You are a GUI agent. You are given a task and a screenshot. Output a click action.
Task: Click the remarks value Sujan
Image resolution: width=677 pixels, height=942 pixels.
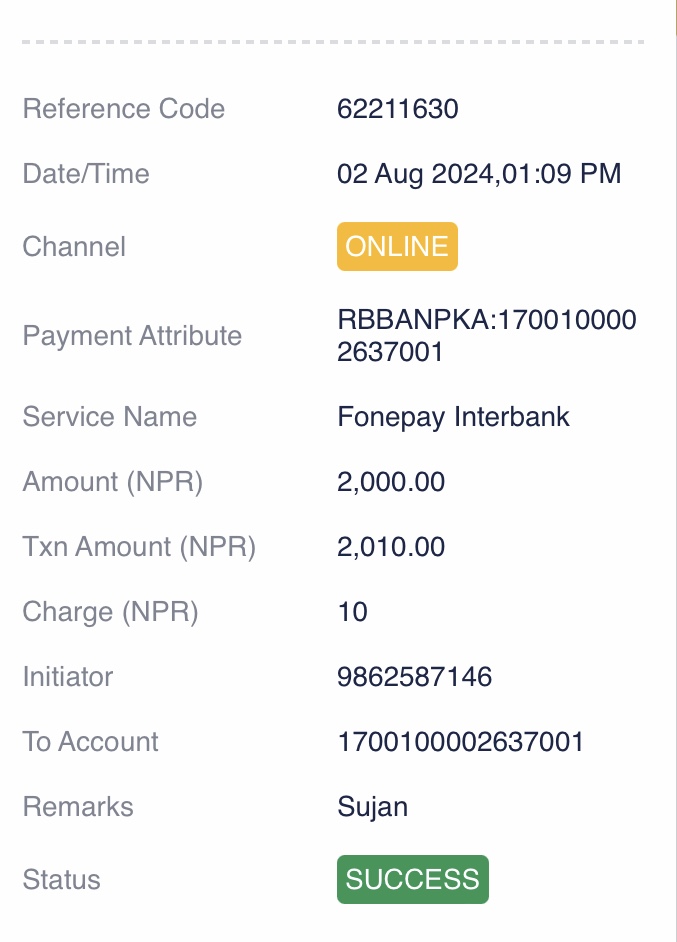(x=372, y=807)
